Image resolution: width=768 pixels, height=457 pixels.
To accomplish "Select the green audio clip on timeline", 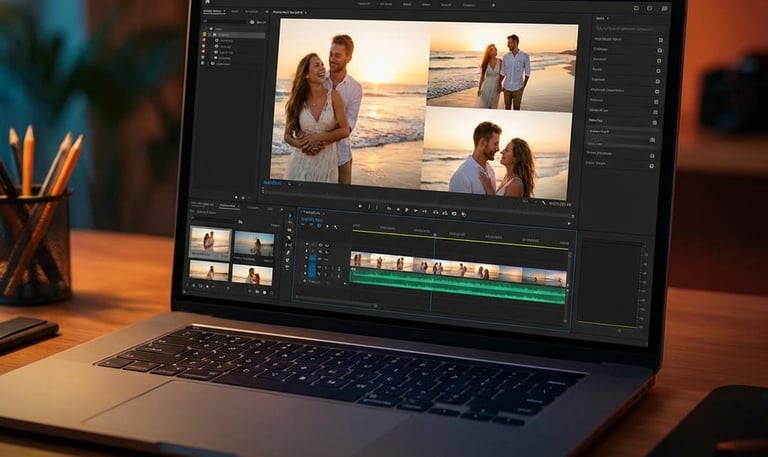I will (x=458, y=288).
